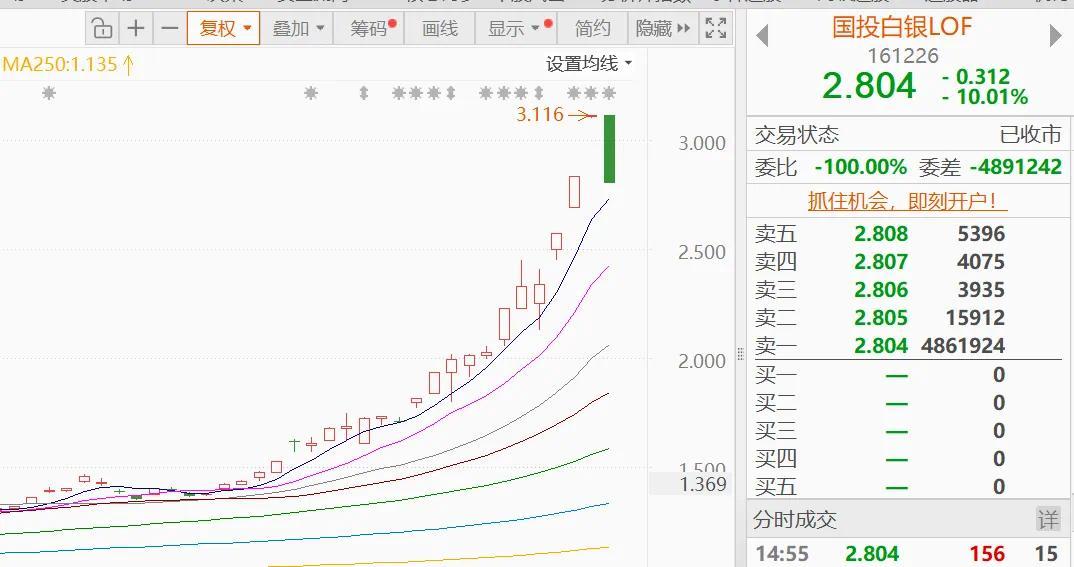Screen dimensions: 1074x567
Task: Go to next stock with the right arrow
Action: point(1055,37)
